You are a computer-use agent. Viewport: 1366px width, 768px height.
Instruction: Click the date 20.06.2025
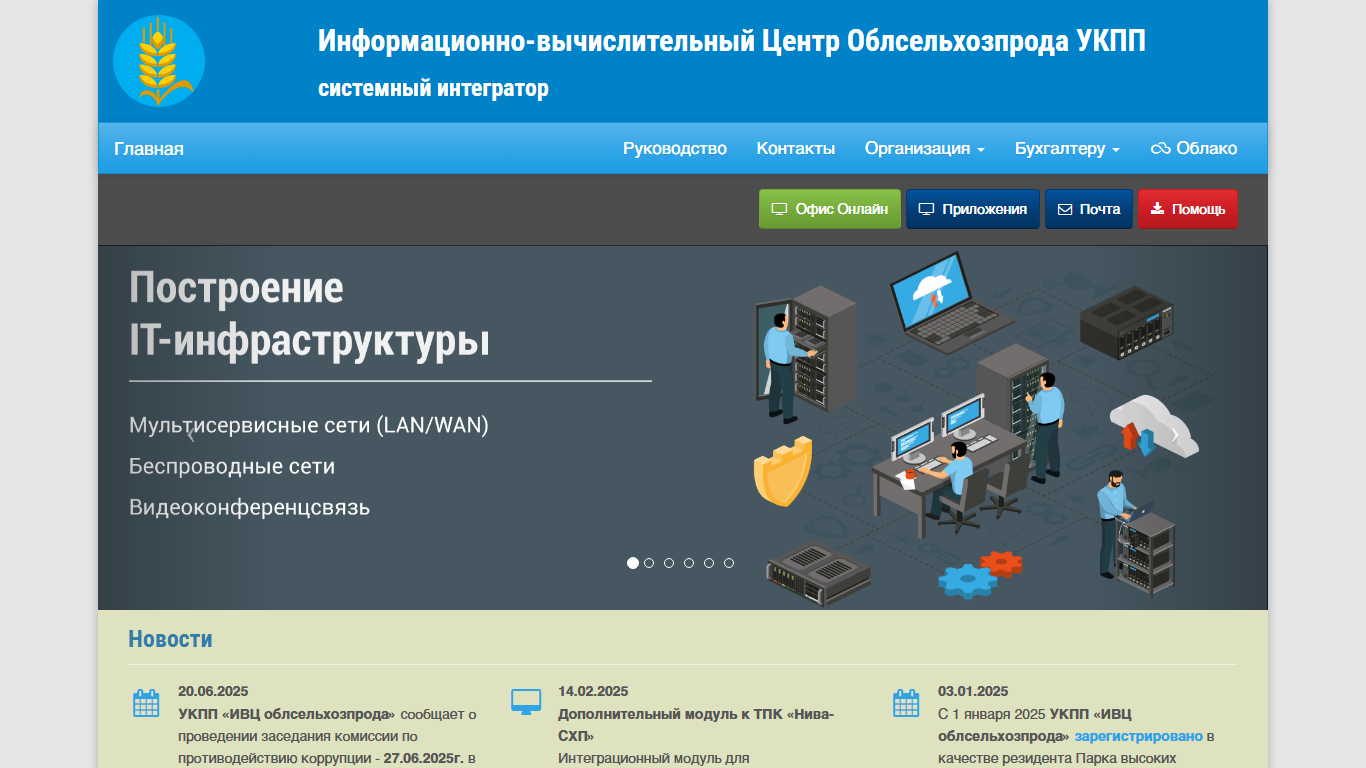tap(213, 691)
